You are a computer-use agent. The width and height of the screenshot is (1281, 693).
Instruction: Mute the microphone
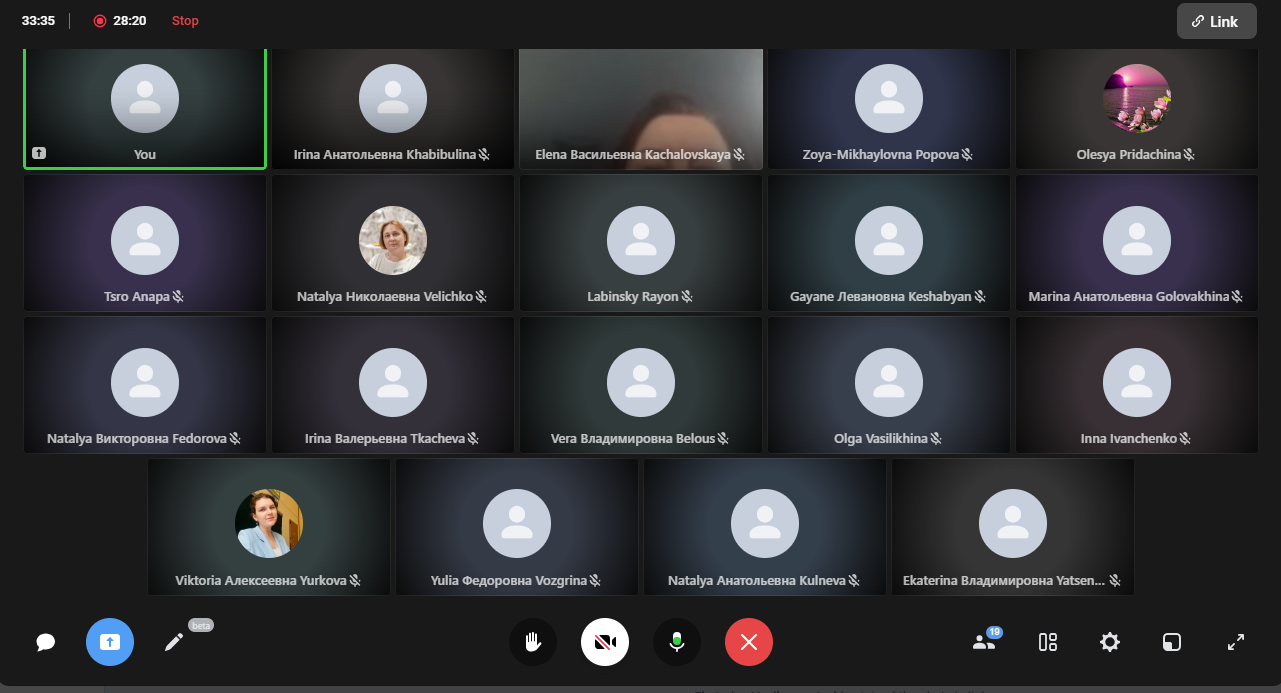(677, 642)
